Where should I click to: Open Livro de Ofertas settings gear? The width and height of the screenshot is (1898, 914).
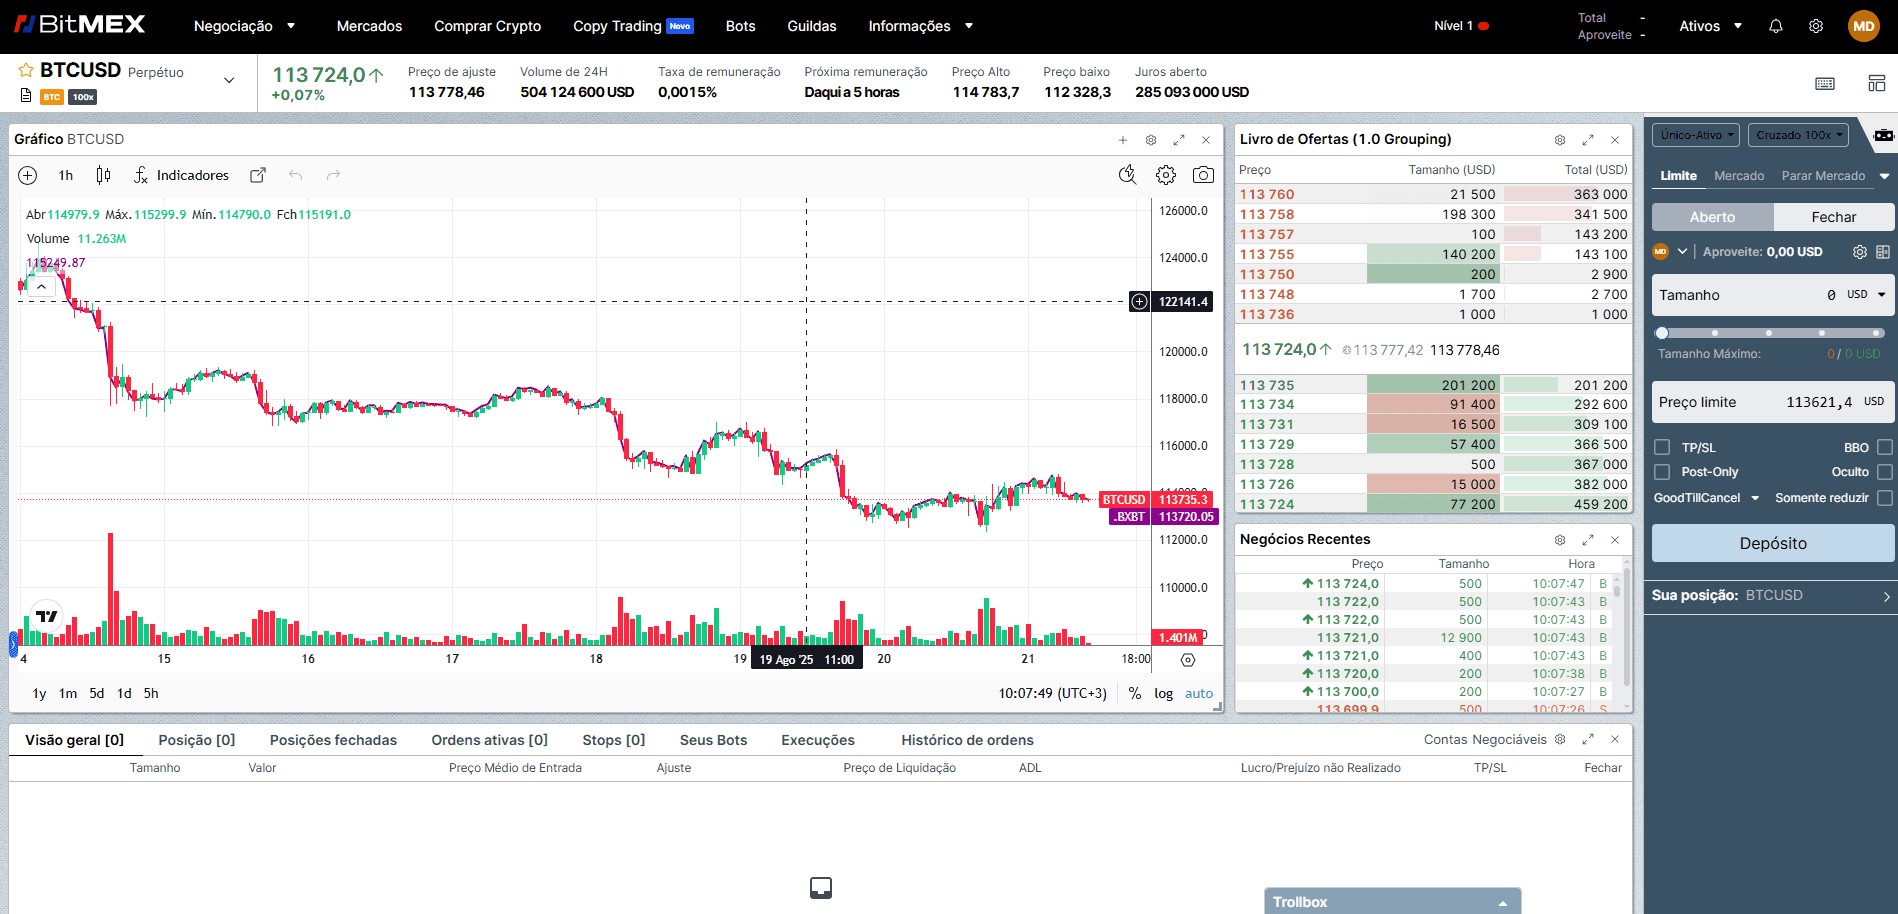tap(1560, 140)
